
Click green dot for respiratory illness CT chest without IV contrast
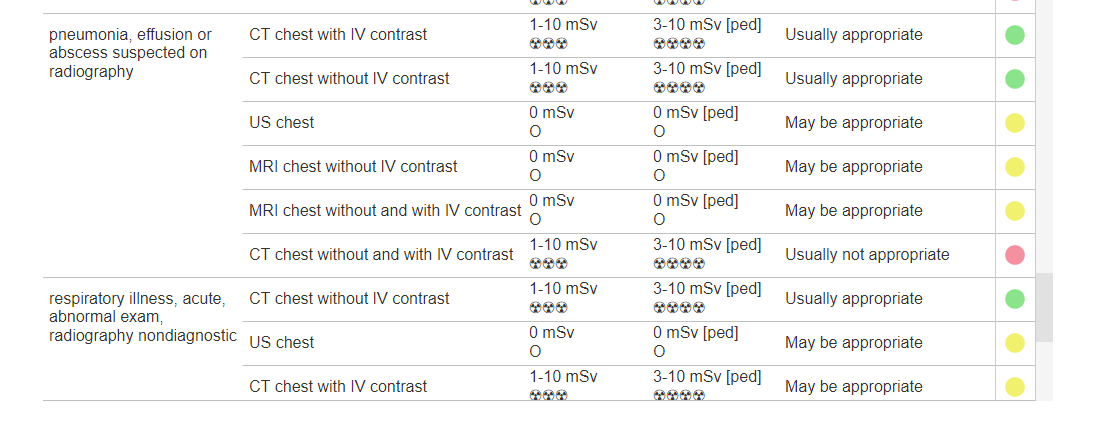(1015, 298)
